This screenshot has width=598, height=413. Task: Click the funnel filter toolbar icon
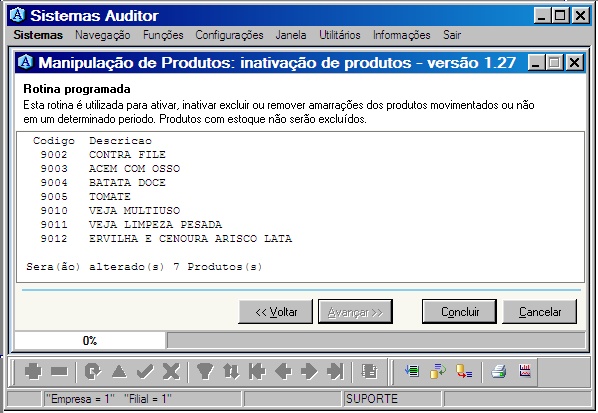(x=205, y=371)
